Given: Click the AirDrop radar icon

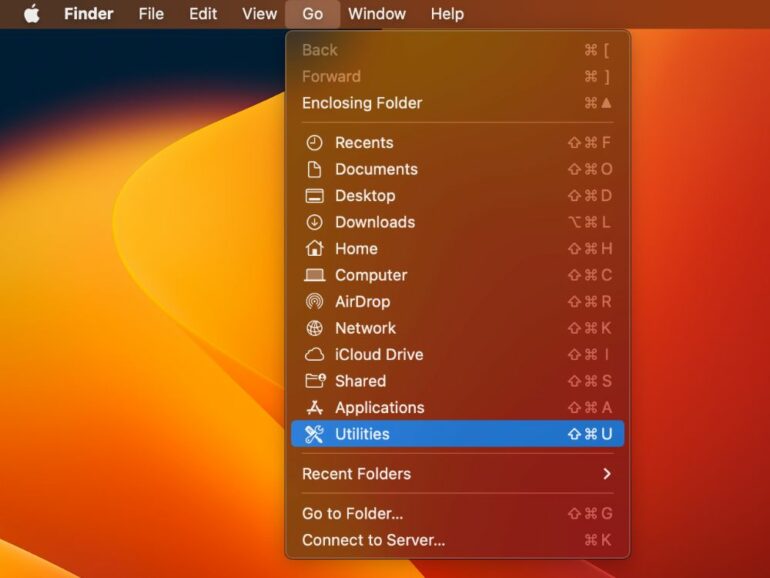Looking at the screenshot, I should click(x=314, y=302).
